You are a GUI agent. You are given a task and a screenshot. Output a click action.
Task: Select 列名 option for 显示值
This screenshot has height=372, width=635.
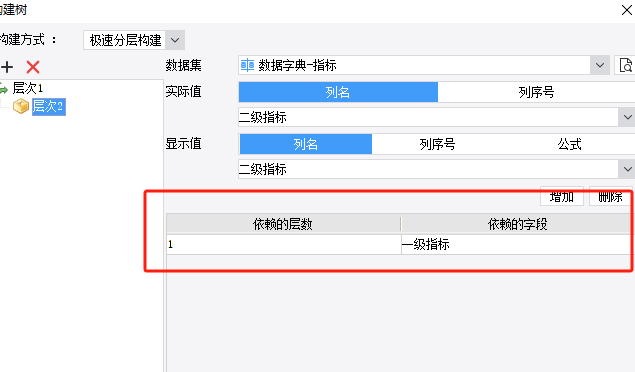(306, 144)
